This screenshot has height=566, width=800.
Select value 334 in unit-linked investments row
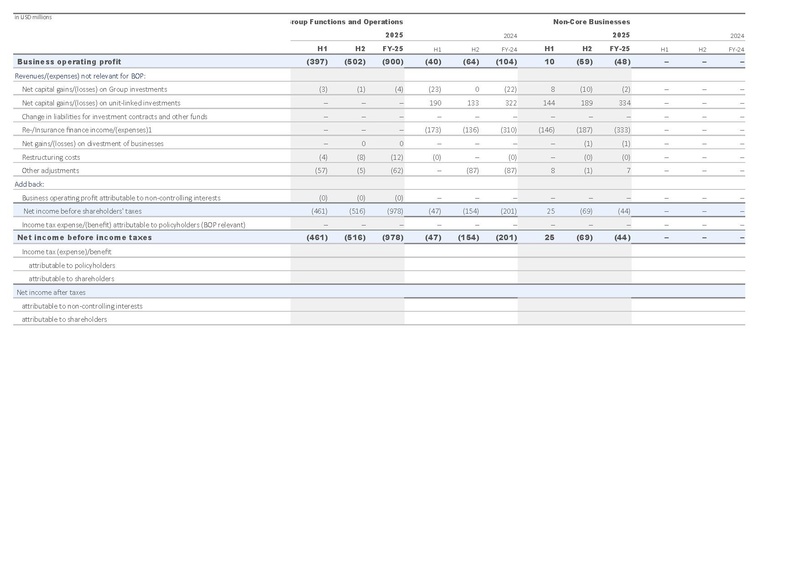[x=624, y=103]
